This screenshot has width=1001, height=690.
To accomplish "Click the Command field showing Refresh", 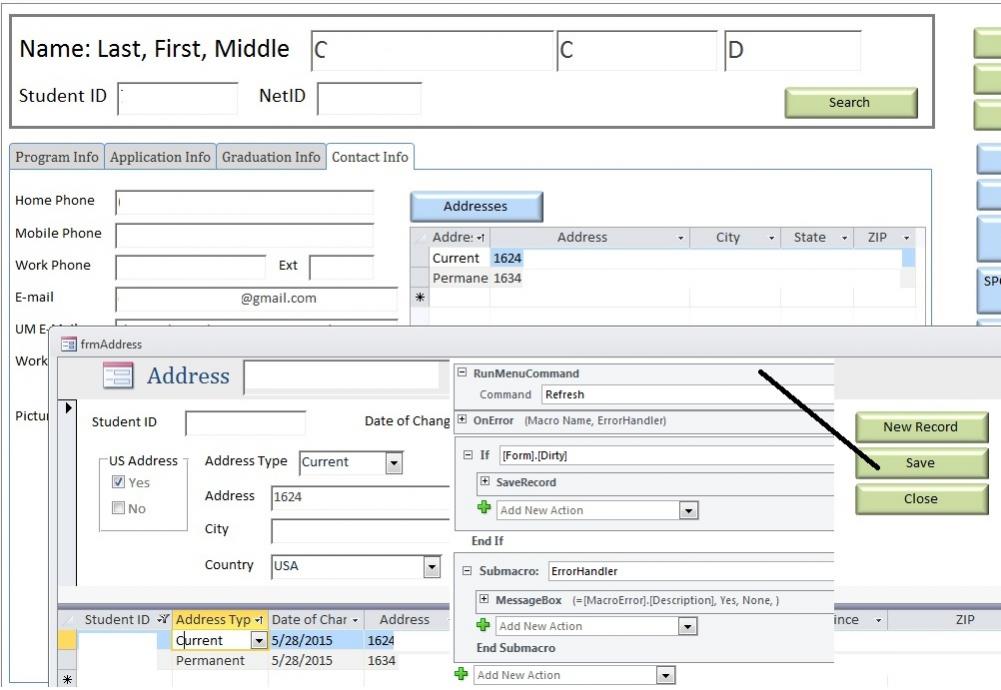I will (688, 394).
